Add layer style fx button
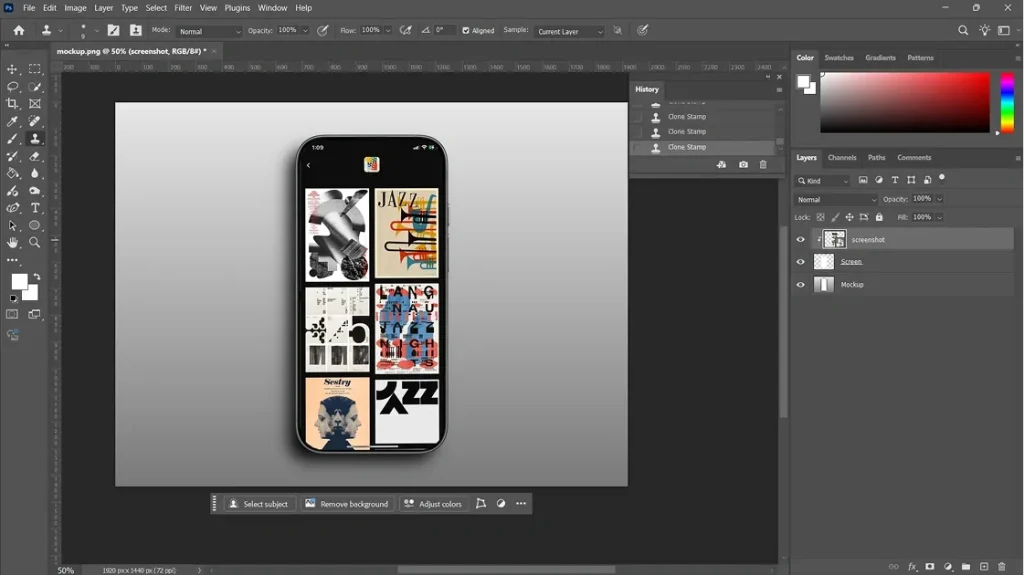 tap(912, 567)
